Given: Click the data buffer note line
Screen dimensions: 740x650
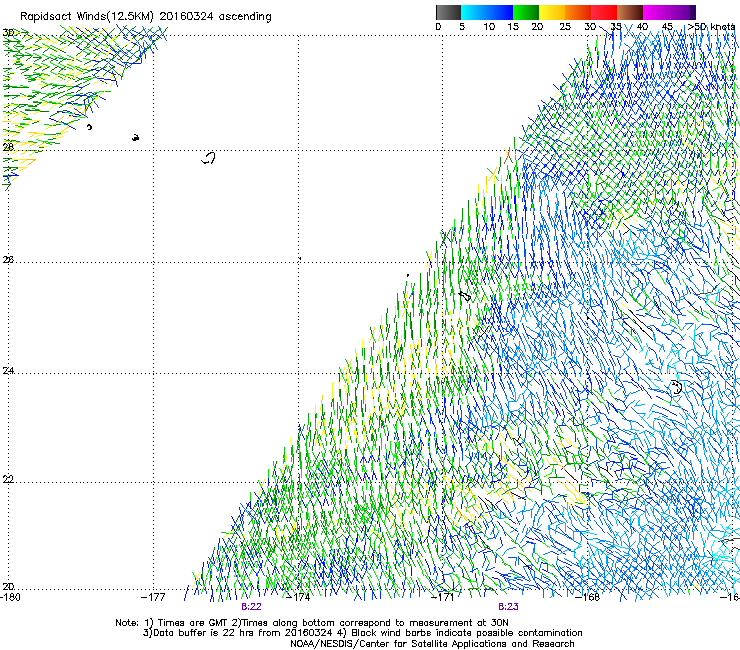Looking at the screenshot, I should (362, 633).
